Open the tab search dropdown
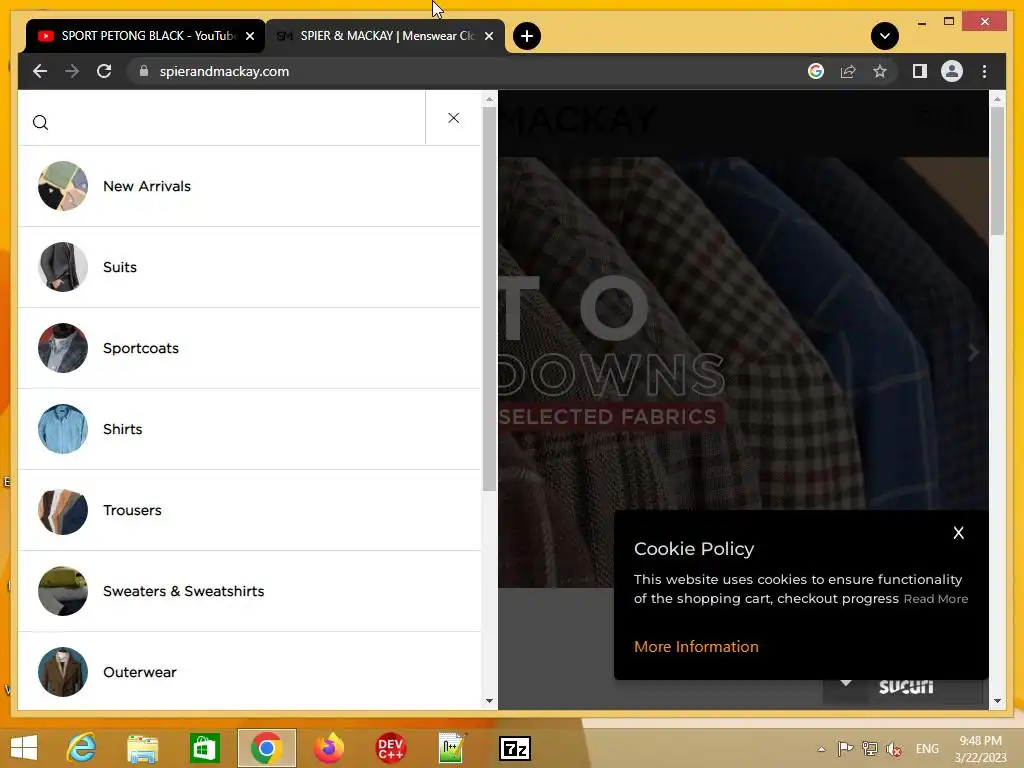 pos(884,36)
